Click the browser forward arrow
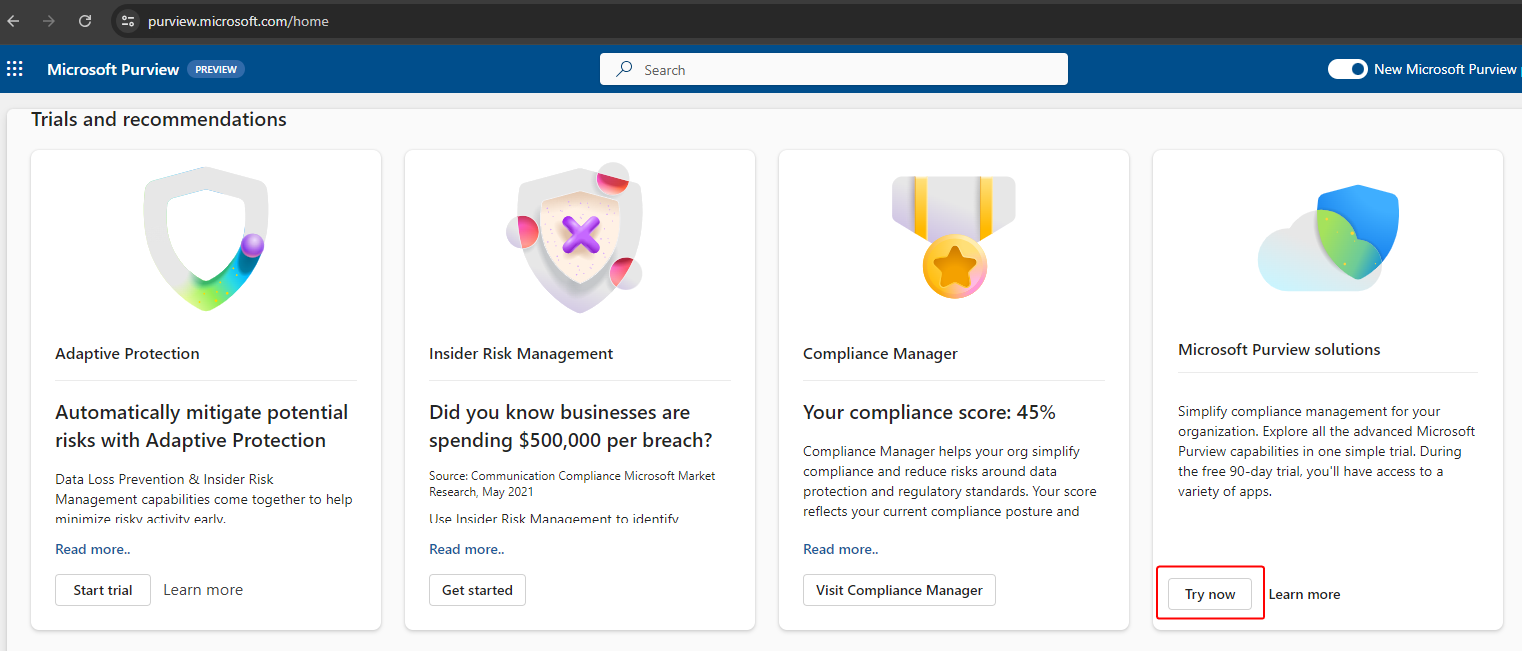The image size is (1522, 651). [49, 21]
